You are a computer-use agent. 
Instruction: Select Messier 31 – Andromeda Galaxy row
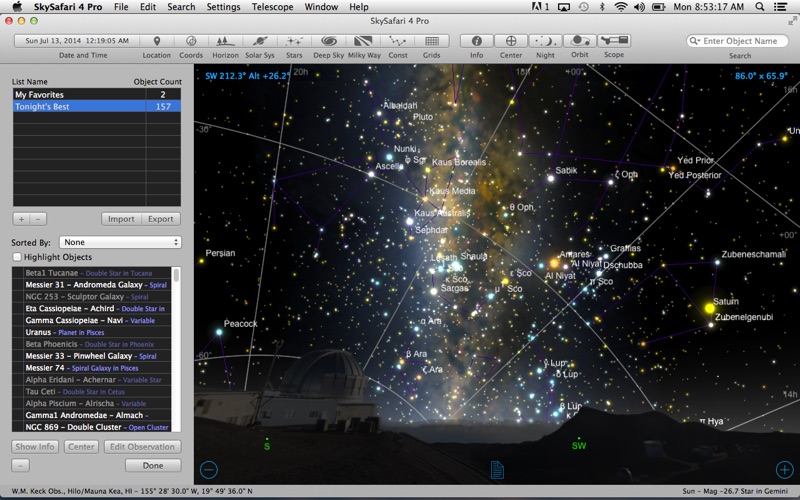[92, 285]
